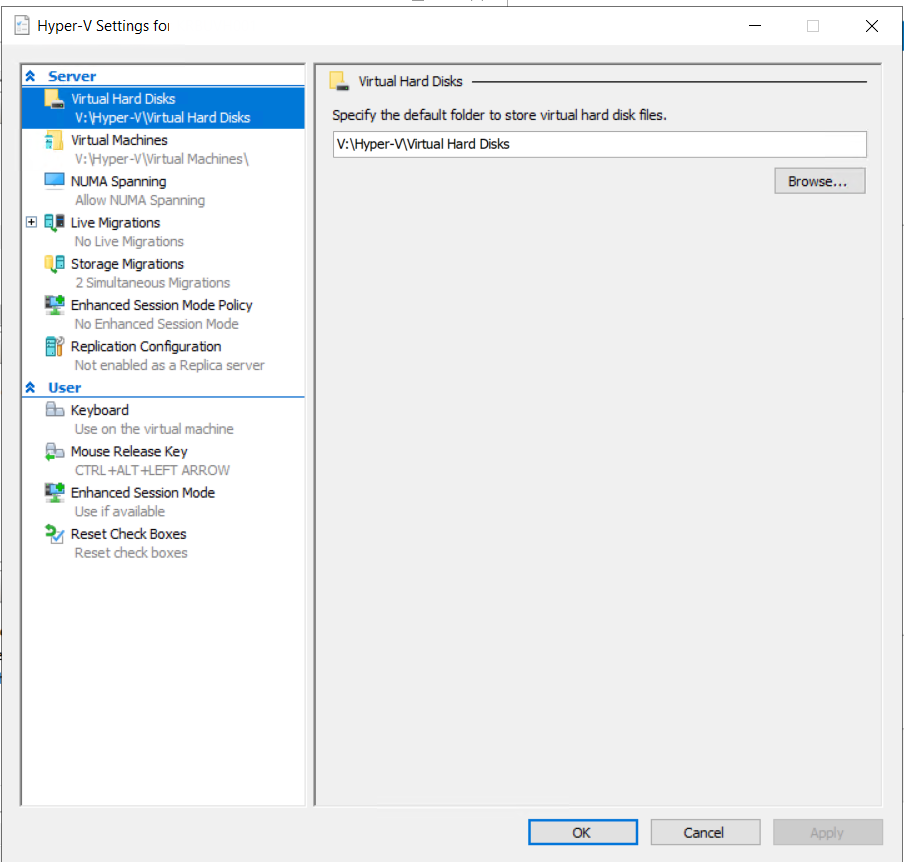Viewport: 904px width, 862px height.
Task: Click 'V:\Hyper-V\Virtual Machines\' path text
Action: tap(161, 159)
